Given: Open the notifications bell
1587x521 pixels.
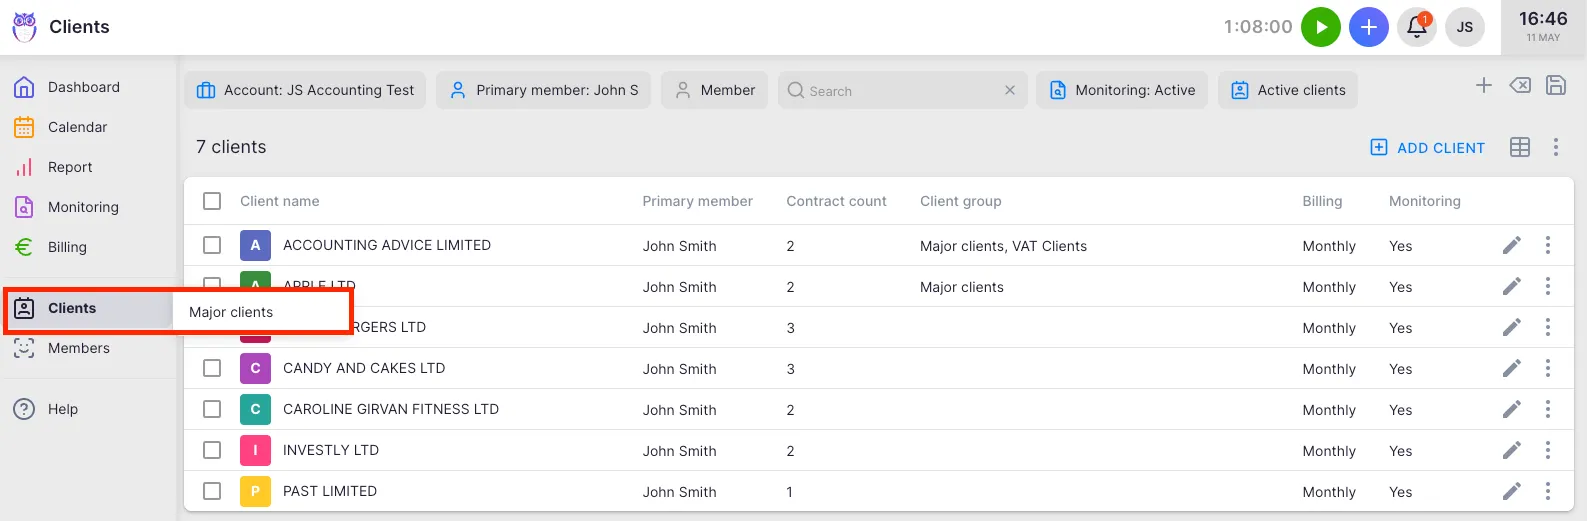Looking at the screenshot, I should pyautogui.click(x=1416, y=27).
